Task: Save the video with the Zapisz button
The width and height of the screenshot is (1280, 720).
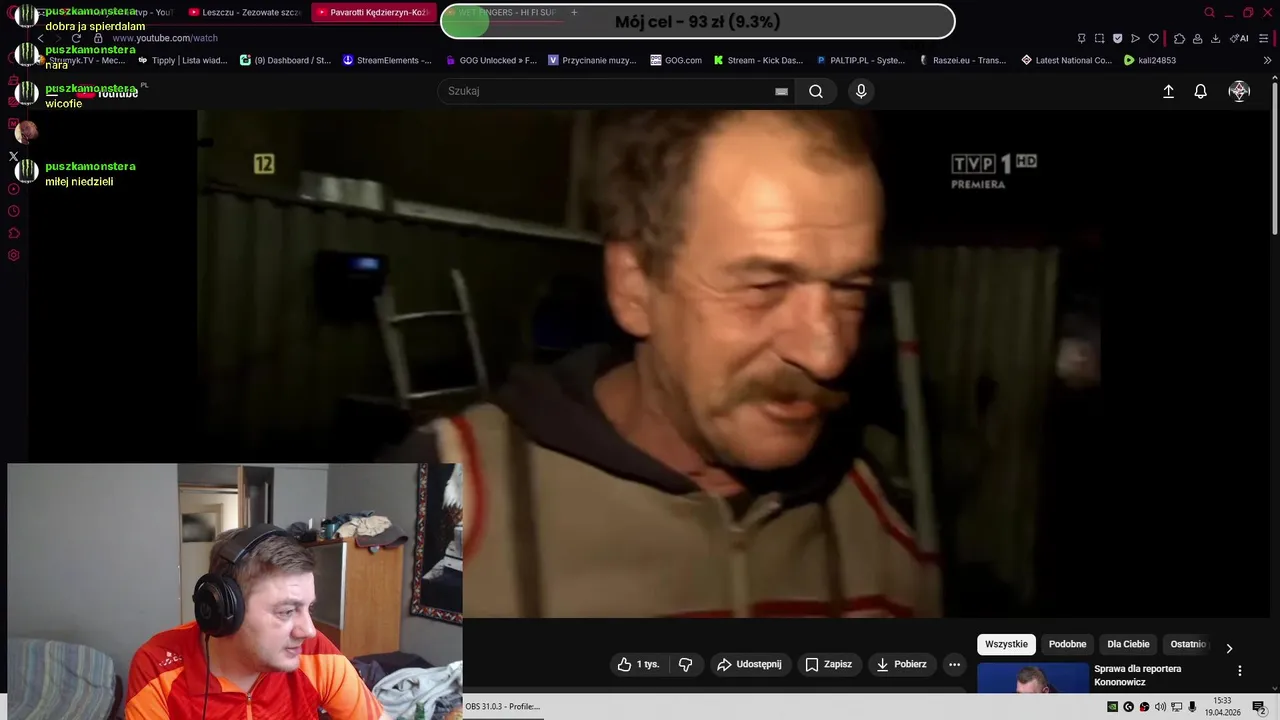Action: [829, 664]
